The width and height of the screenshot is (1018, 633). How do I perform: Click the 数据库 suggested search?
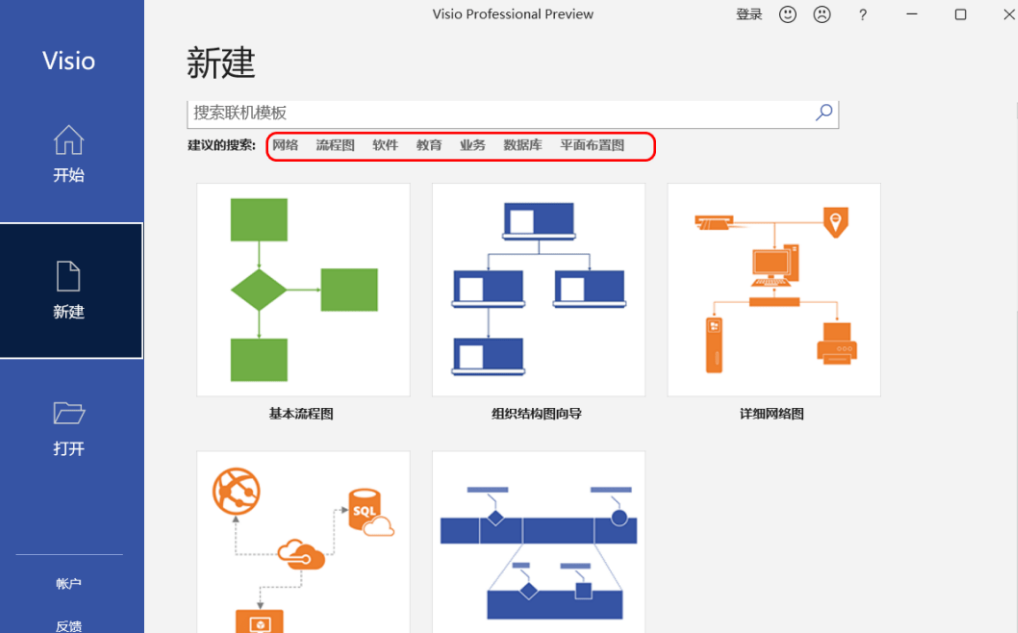[522, 144]
